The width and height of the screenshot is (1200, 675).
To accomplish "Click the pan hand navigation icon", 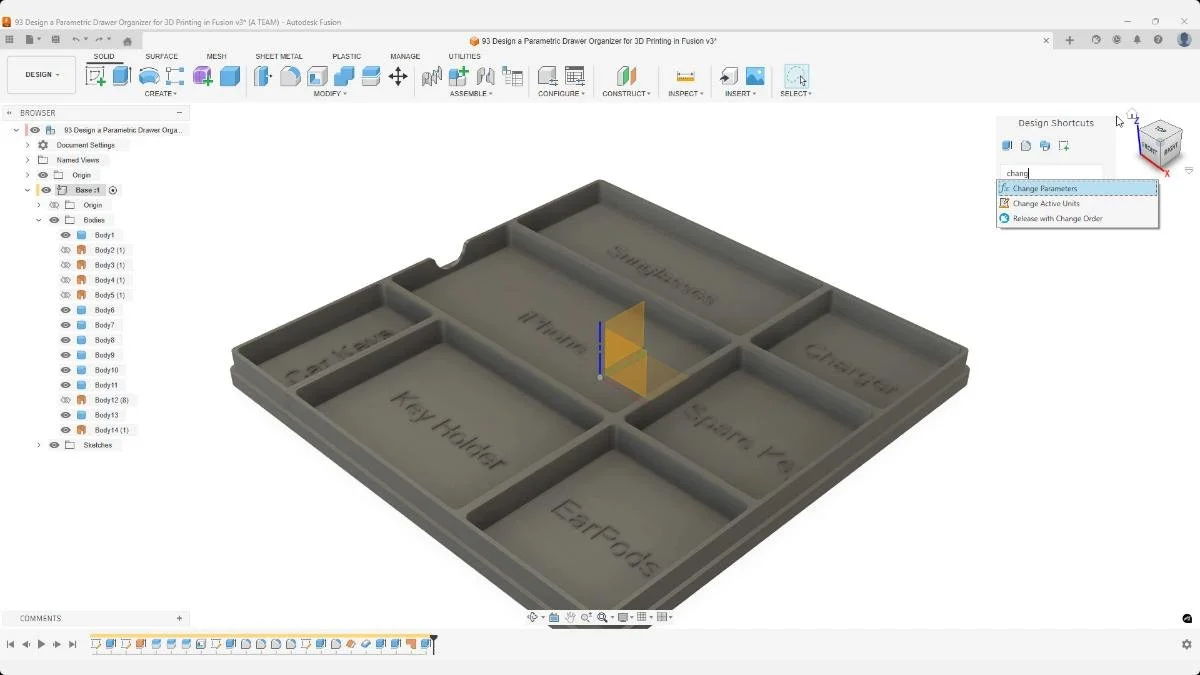I will click(x=569, y=617).
